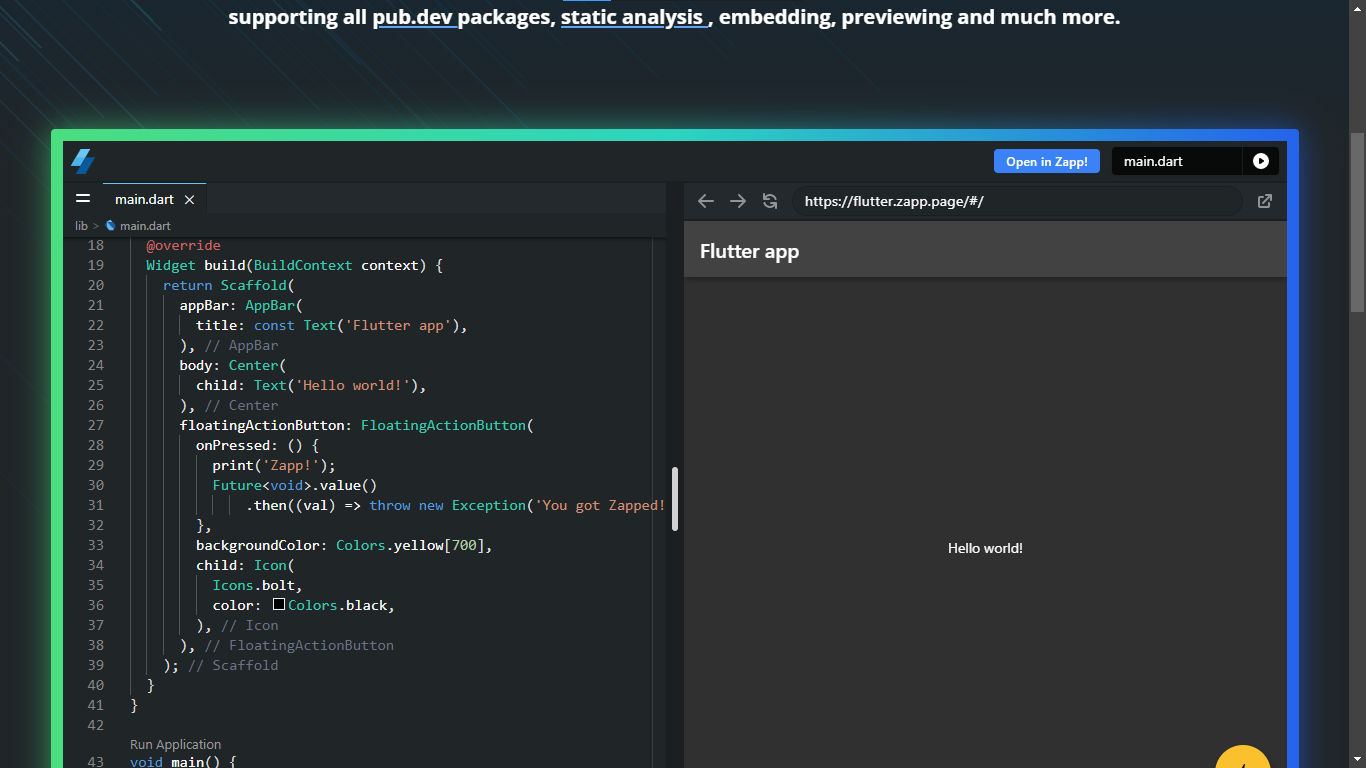Click the Run Application code lens
This screenshot has width=1366, height=768.
click(175, 744)
